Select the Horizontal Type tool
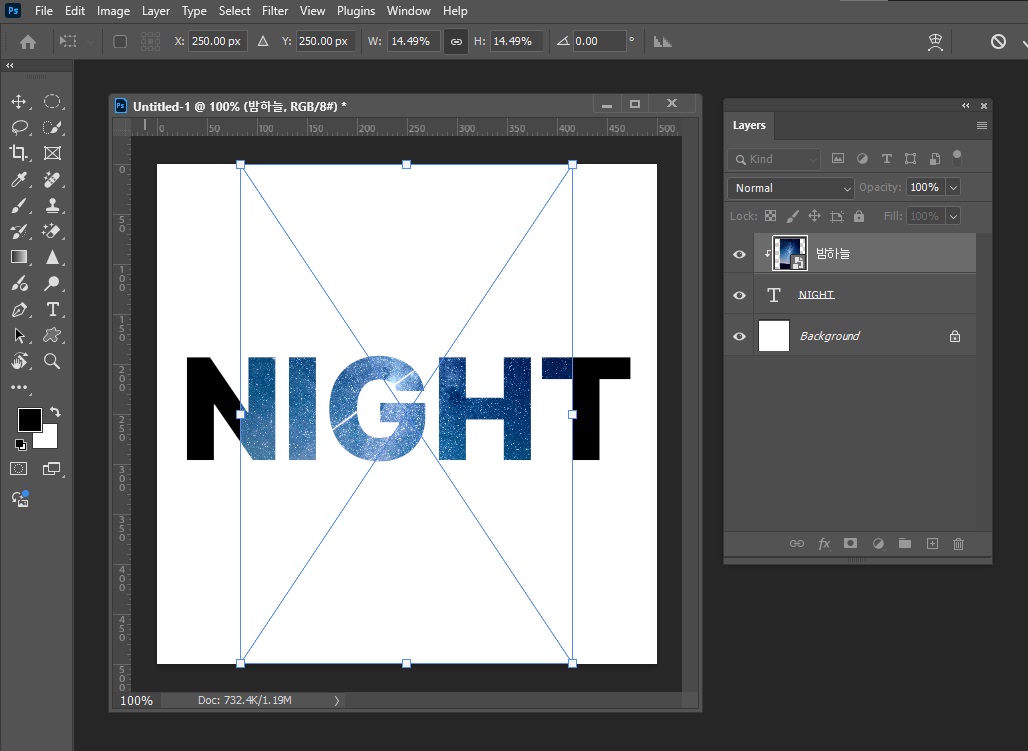 coord(52,310)
